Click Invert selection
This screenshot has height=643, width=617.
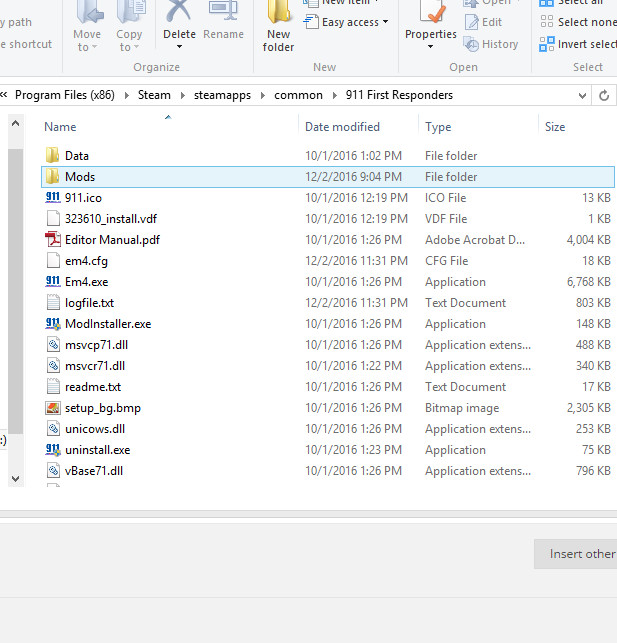(578, 44)
